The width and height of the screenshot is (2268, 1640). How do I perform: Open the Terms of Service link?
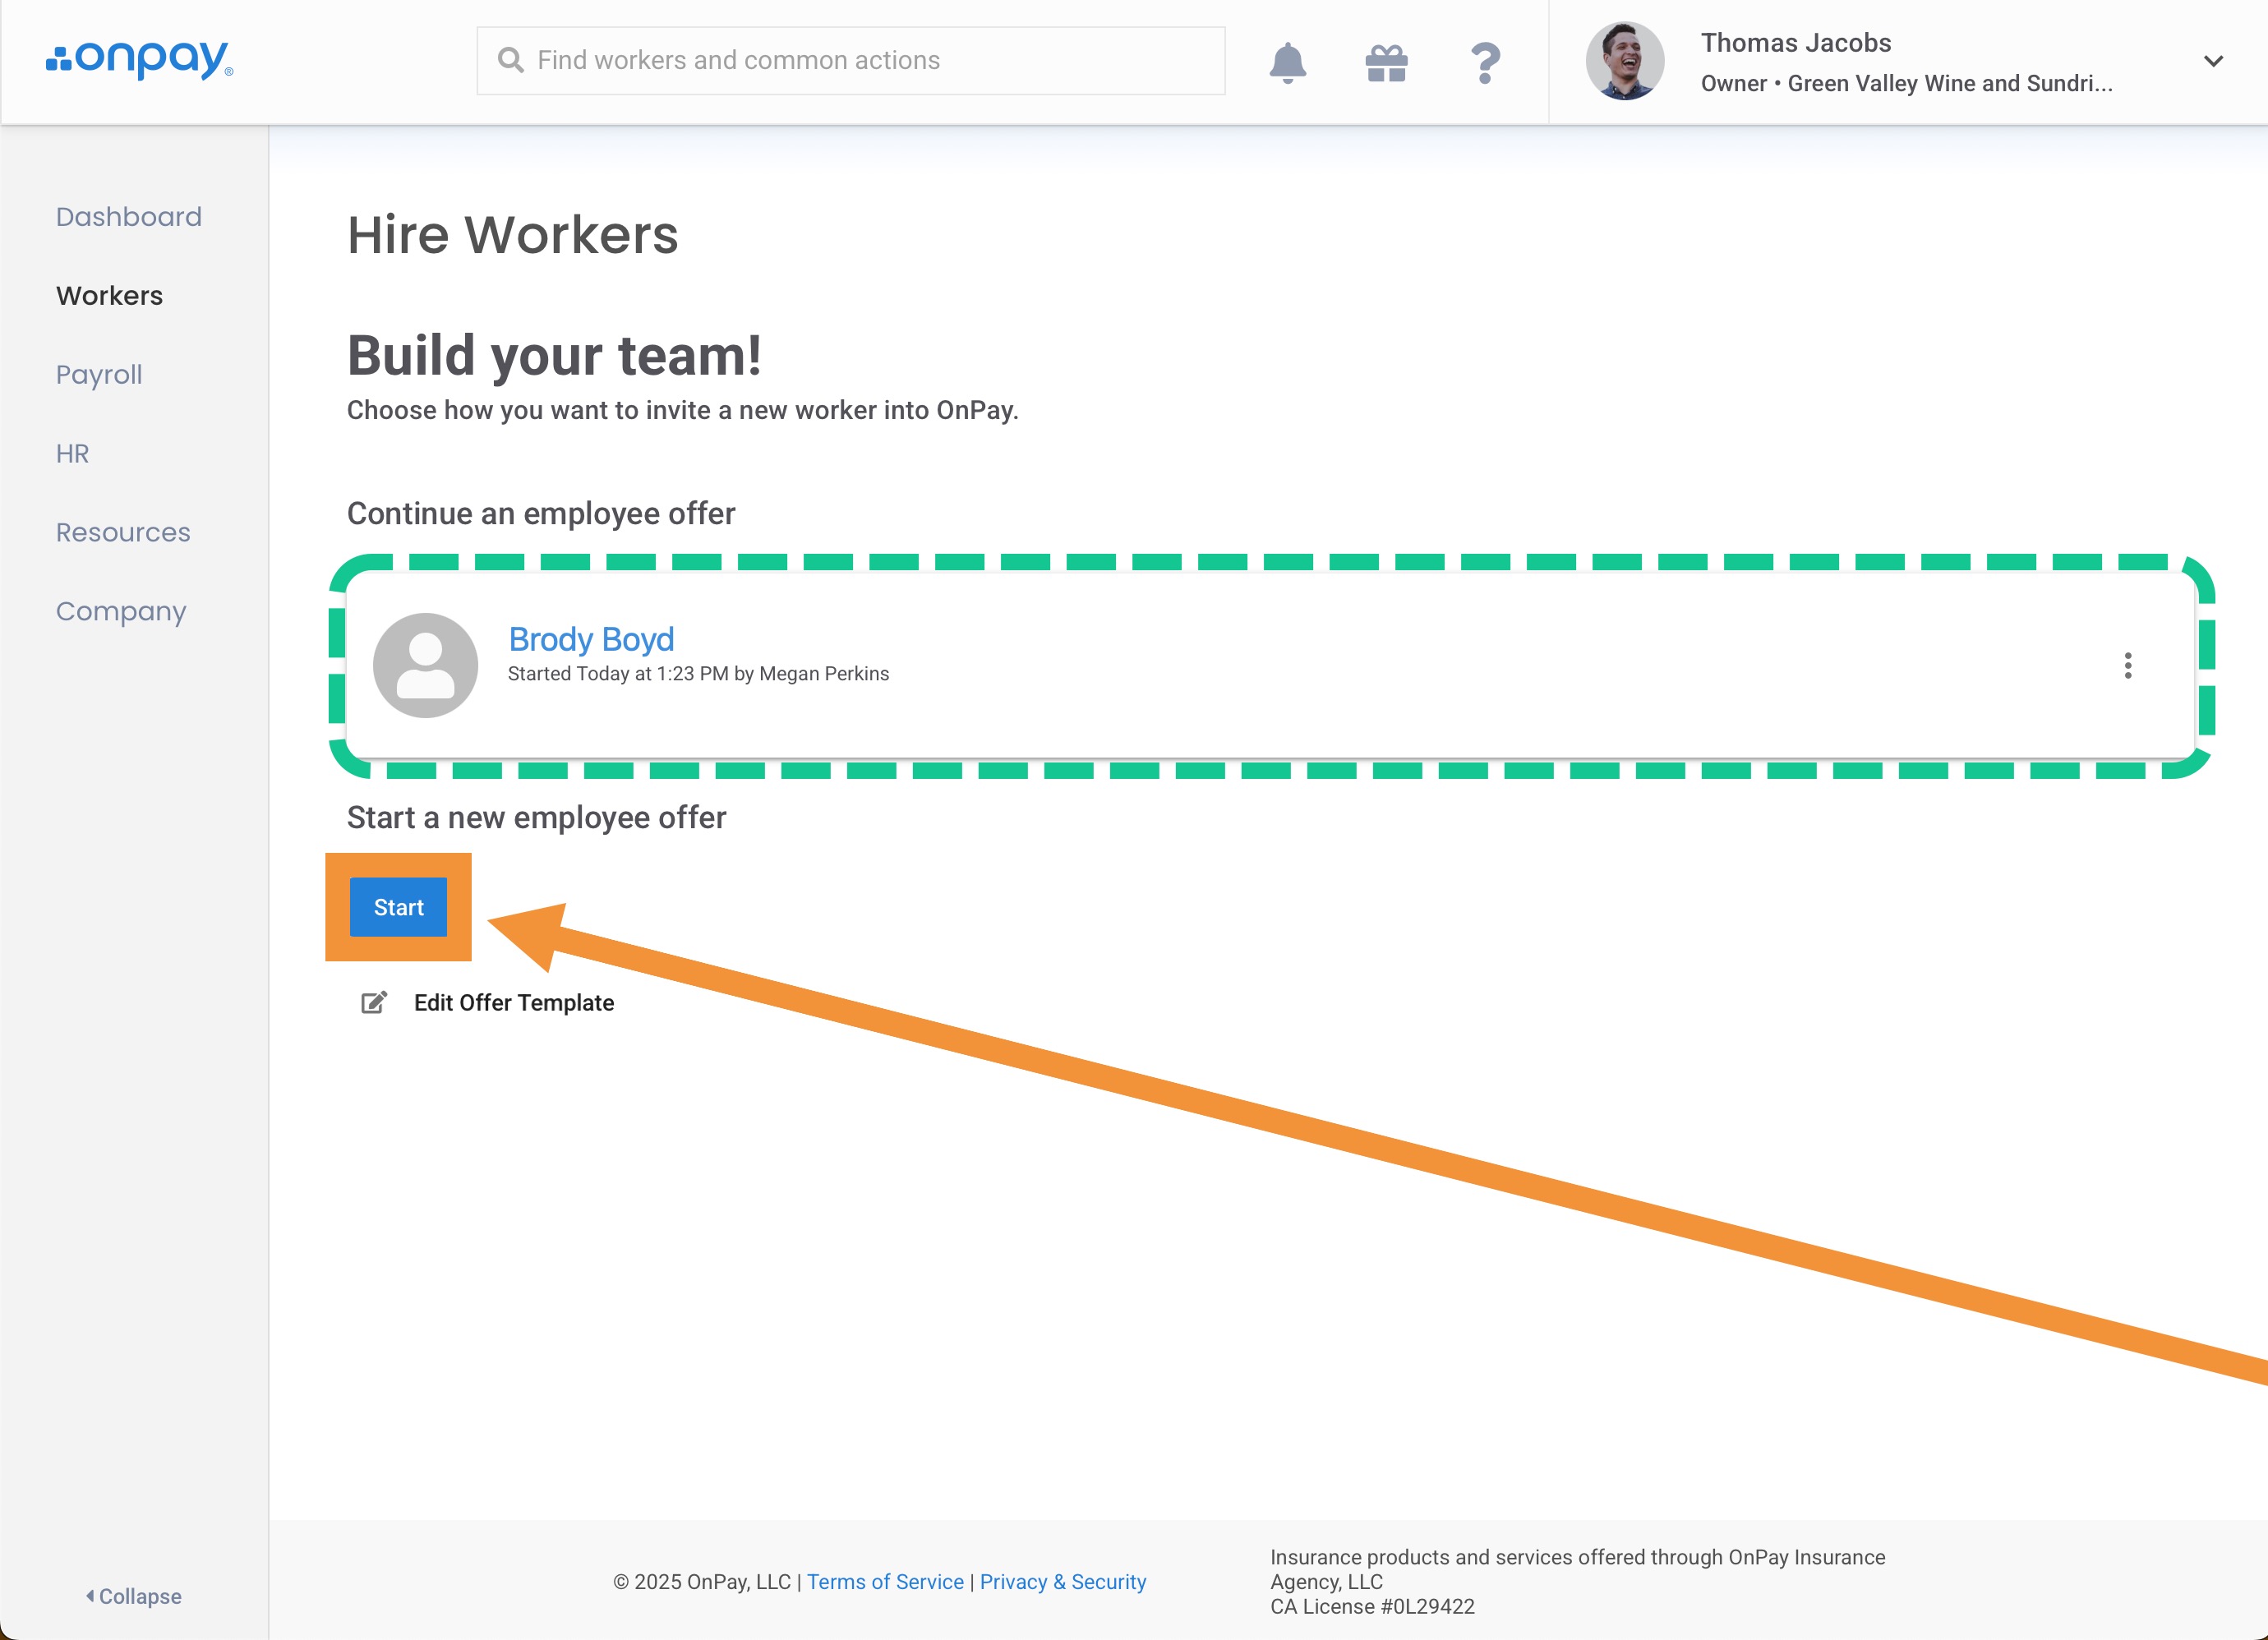pyautogui.click(x=885, y=1582)
